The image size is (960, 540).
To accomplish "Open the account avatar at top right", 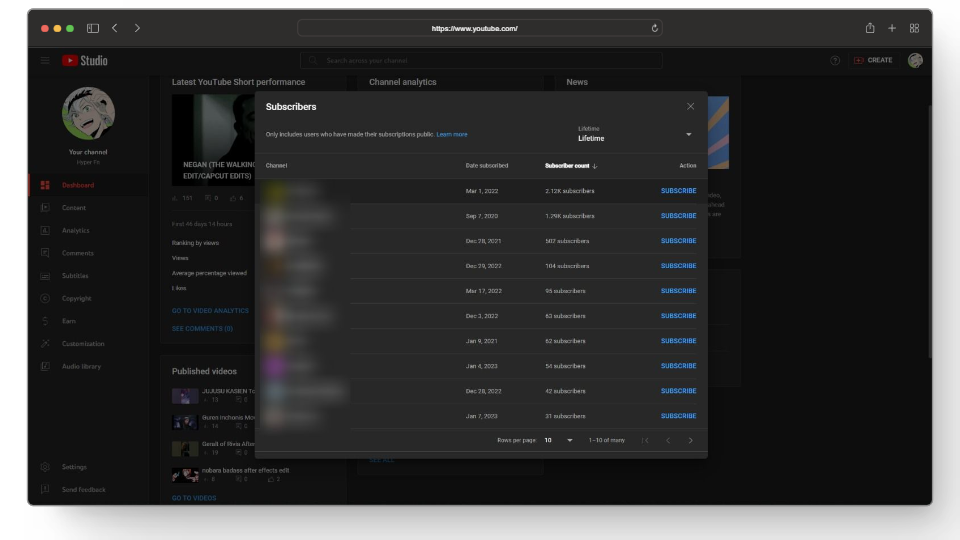I will click(915, 60).
